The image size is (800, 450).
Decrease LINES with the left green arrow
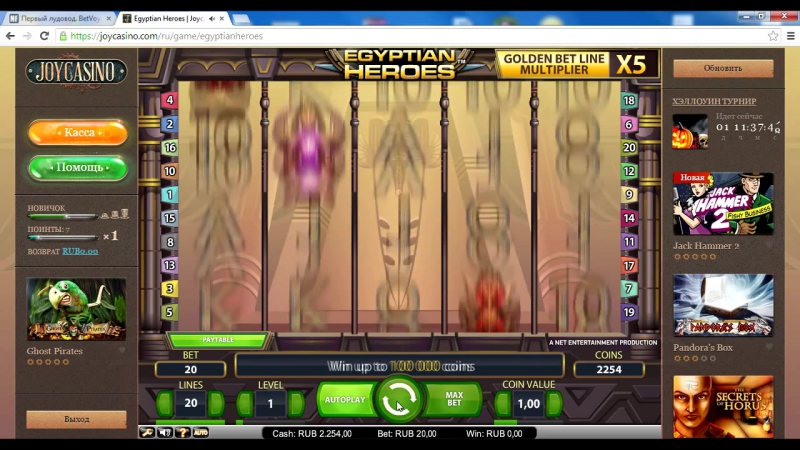(x=164, y=403)
